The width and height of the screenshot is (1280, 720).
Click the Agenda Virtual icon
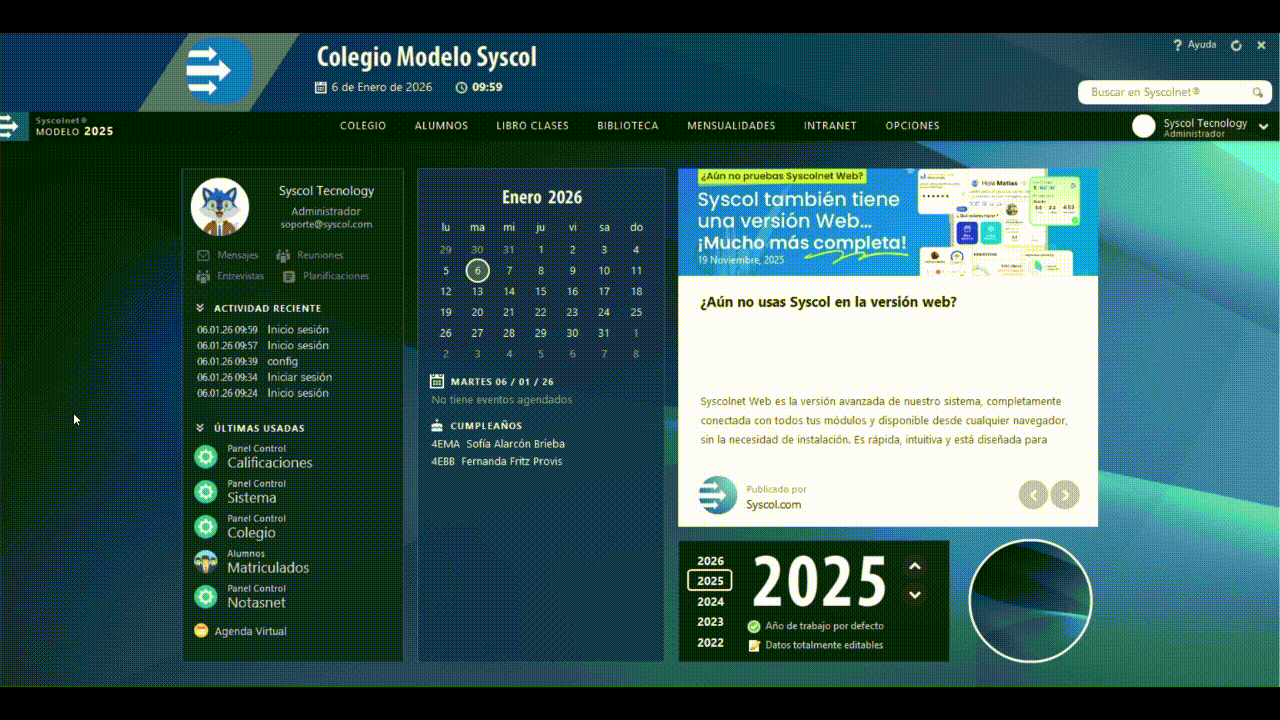[201, 631]
